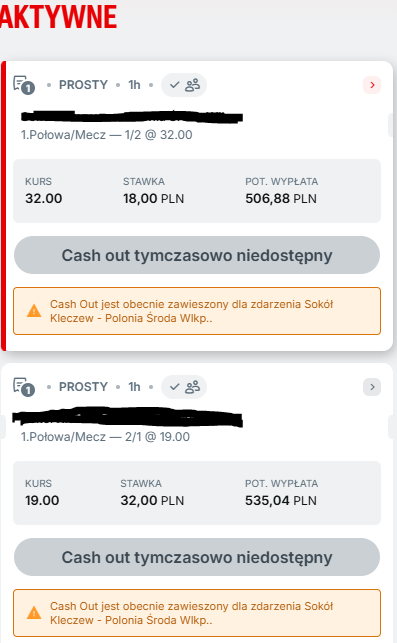This screenshot has height=643, width=397.
Task: Click second 'Cash out tymczasowo niedostępny' button
Action: click(197, 557)
